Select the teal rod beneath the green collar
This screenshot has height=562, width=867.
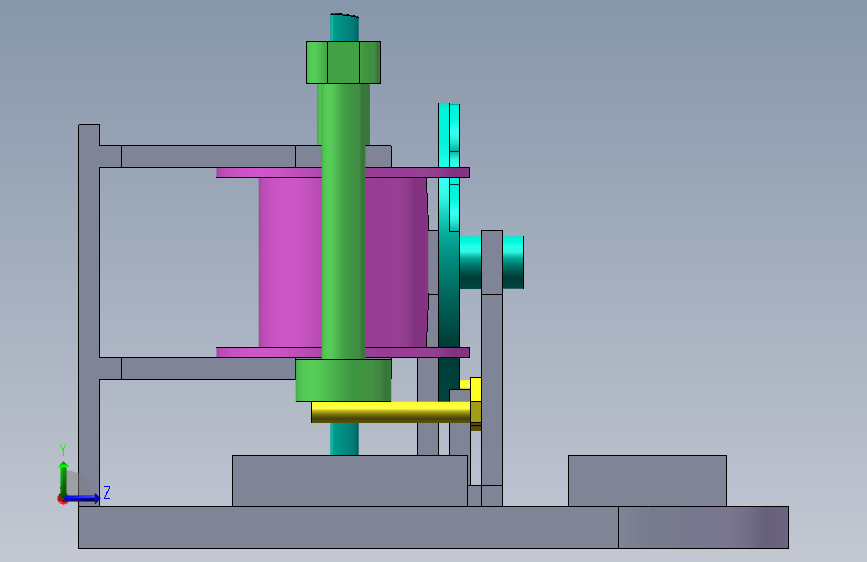pos(344,439)
